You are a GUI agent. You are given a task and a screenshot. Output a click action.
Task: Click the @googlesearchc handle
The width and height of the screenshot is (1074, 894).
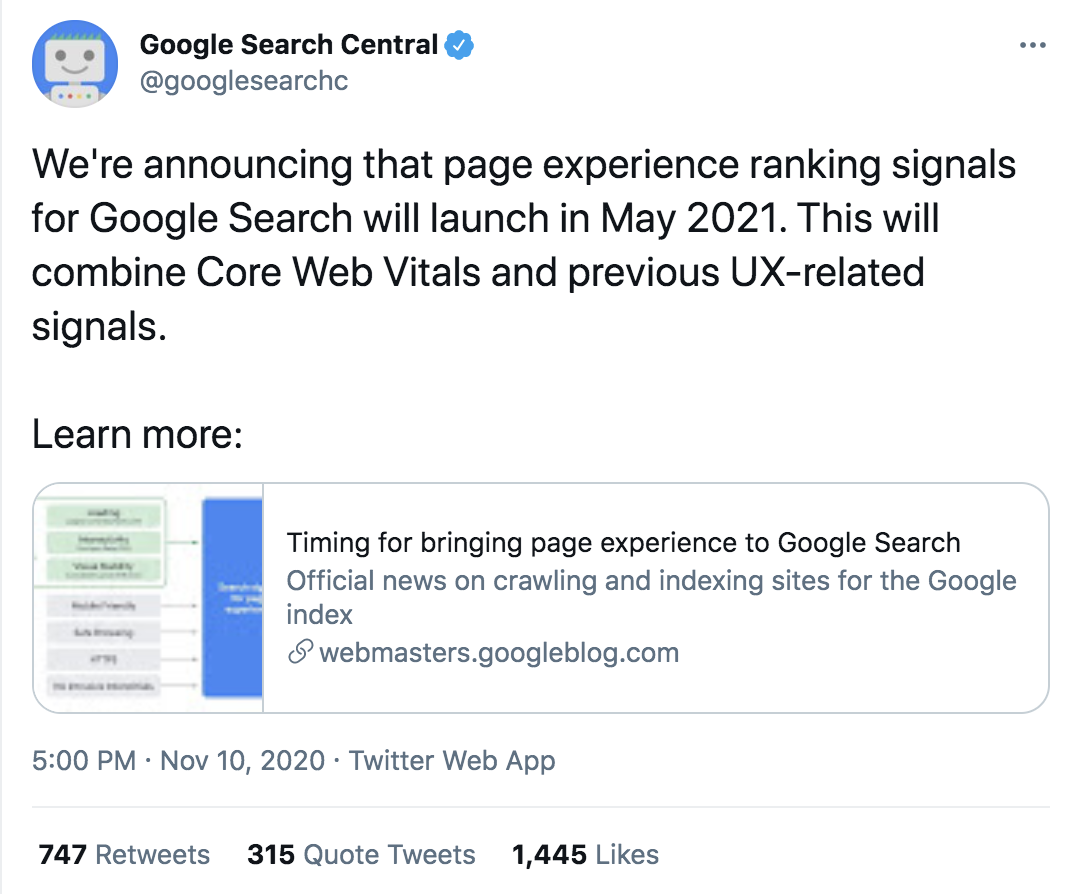click(244, 81)
